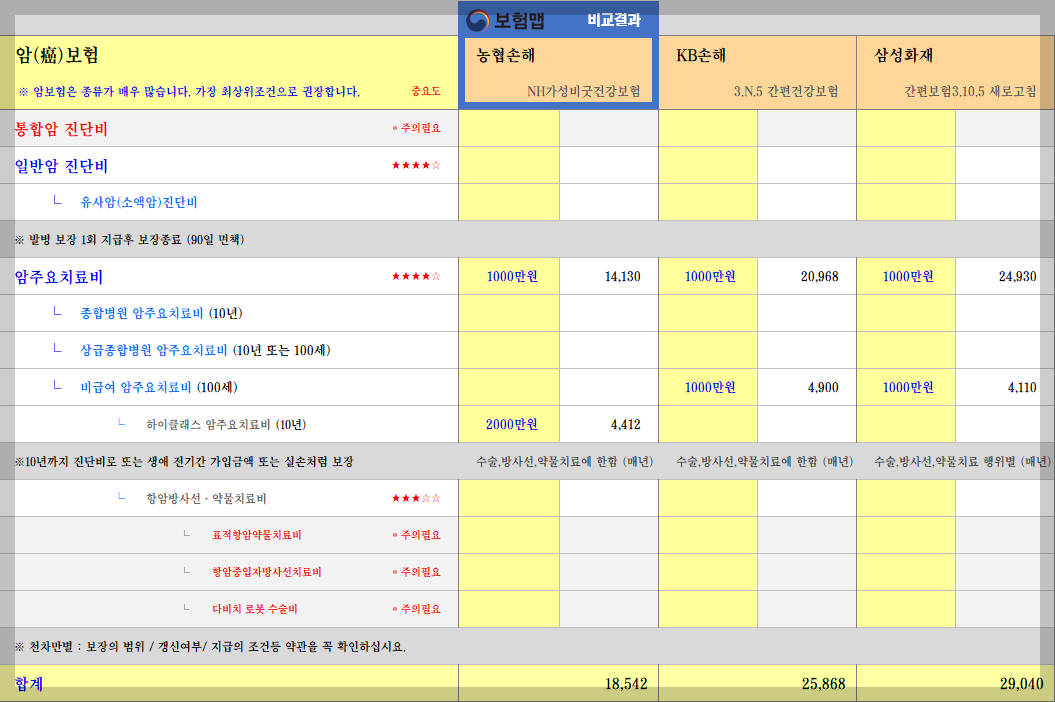Click the 표적항암약물치료비 row label
Image resolution: width=1055 pixels, height=702 pixels.
point(256,535)
